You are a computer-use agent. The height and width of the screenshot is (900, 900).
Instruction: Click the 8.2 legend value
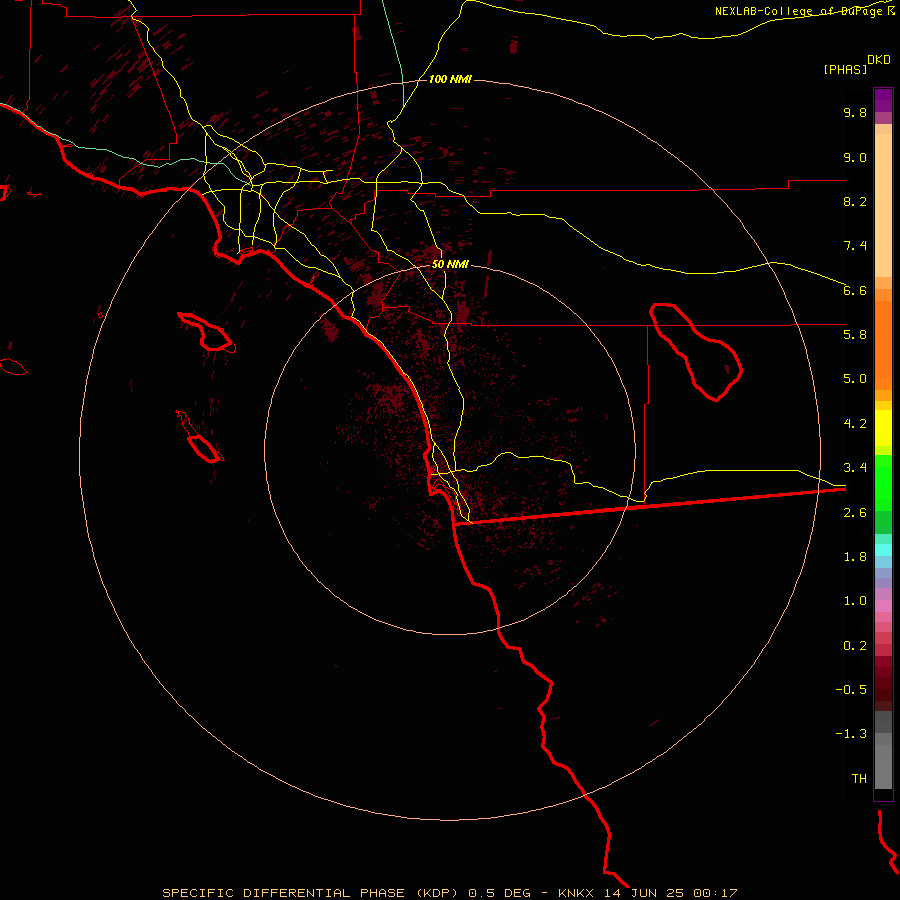pos(855,201)
